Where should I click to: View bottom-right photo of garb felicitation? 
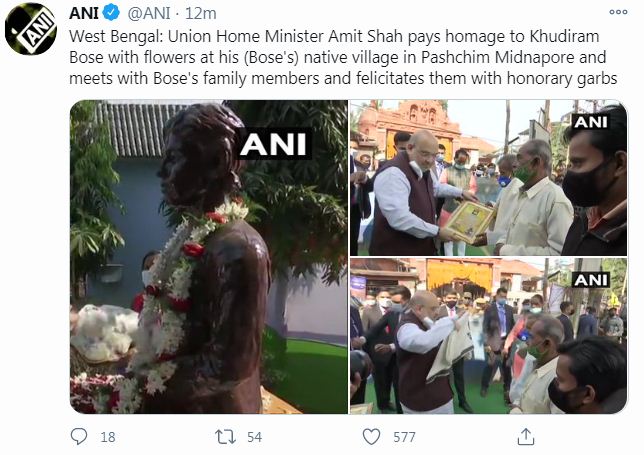tap(488, 336)
